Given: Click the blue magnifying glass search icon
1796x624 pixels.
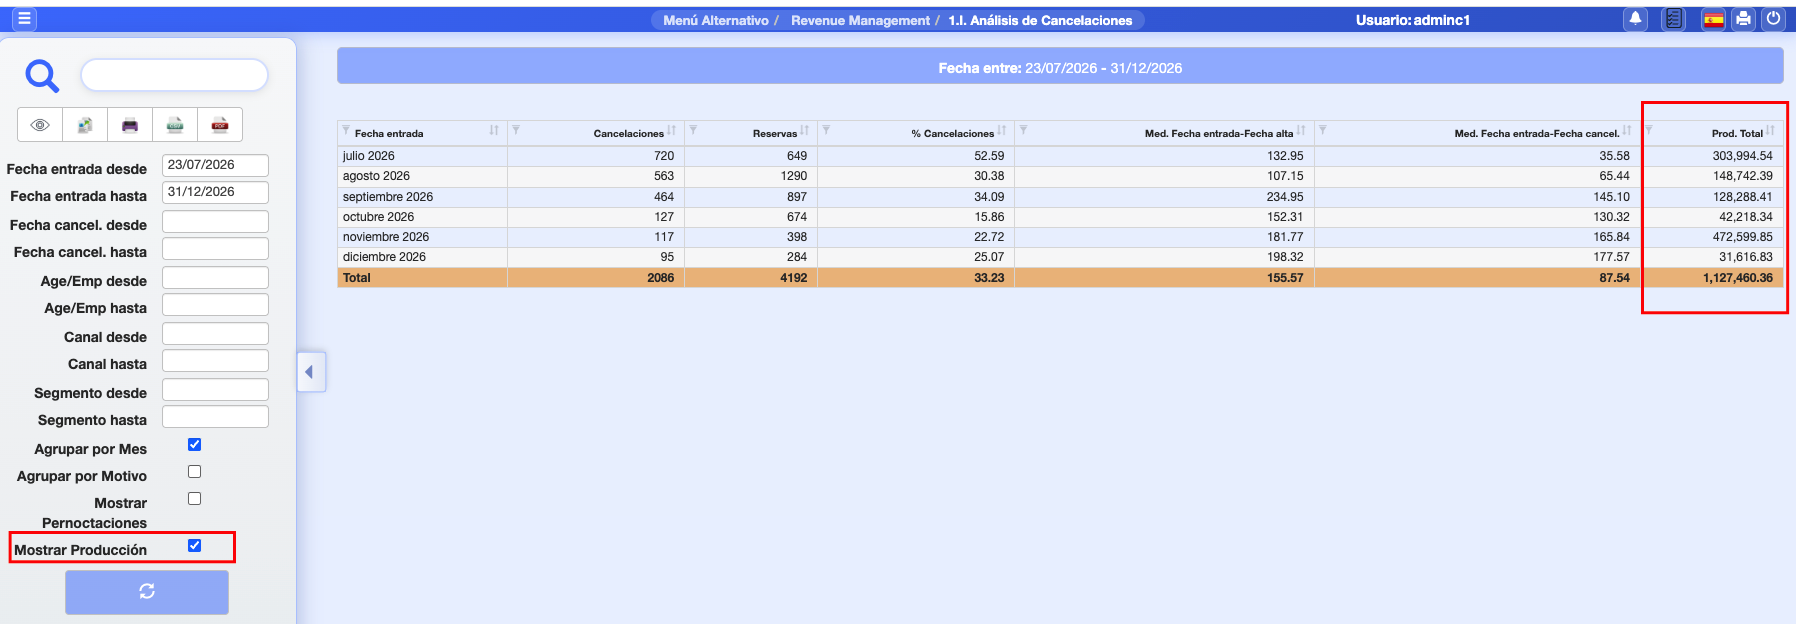Looking at the screenshot, I should click(x=42, y=75).
